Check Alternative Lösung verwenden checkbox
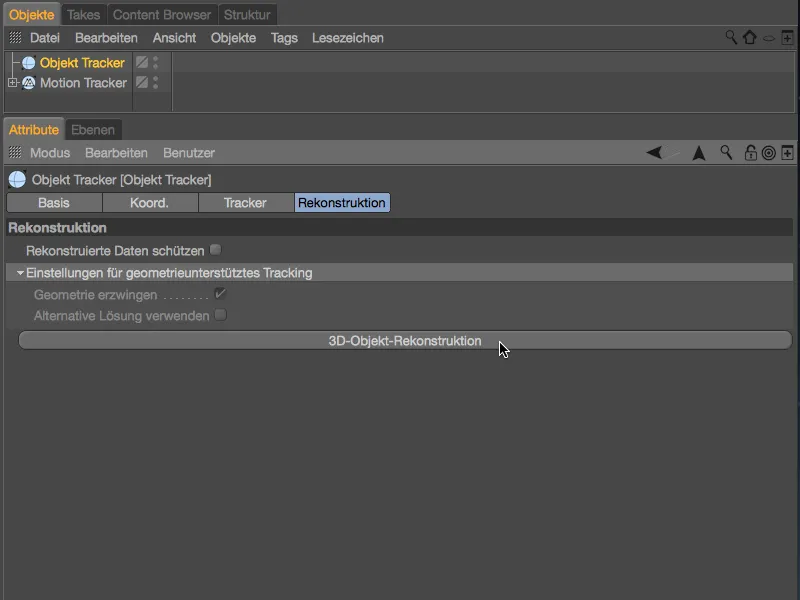 (x=220, y=315)
